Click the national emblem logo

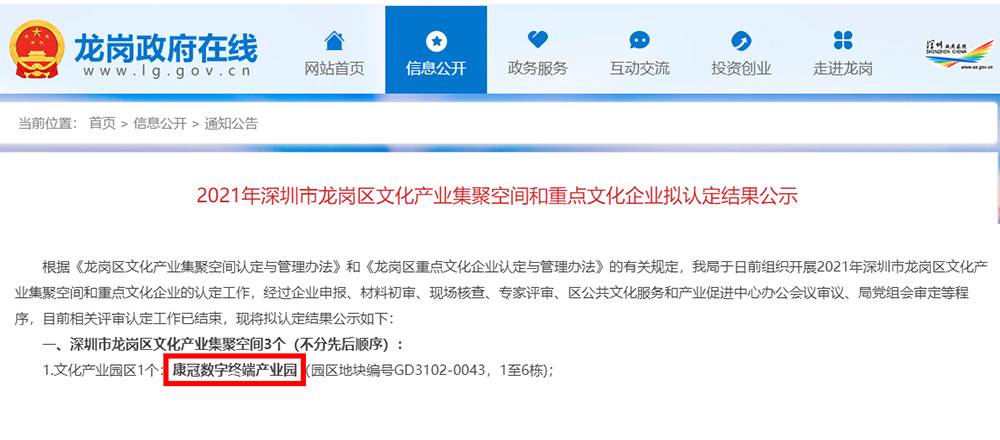point(37,49)
